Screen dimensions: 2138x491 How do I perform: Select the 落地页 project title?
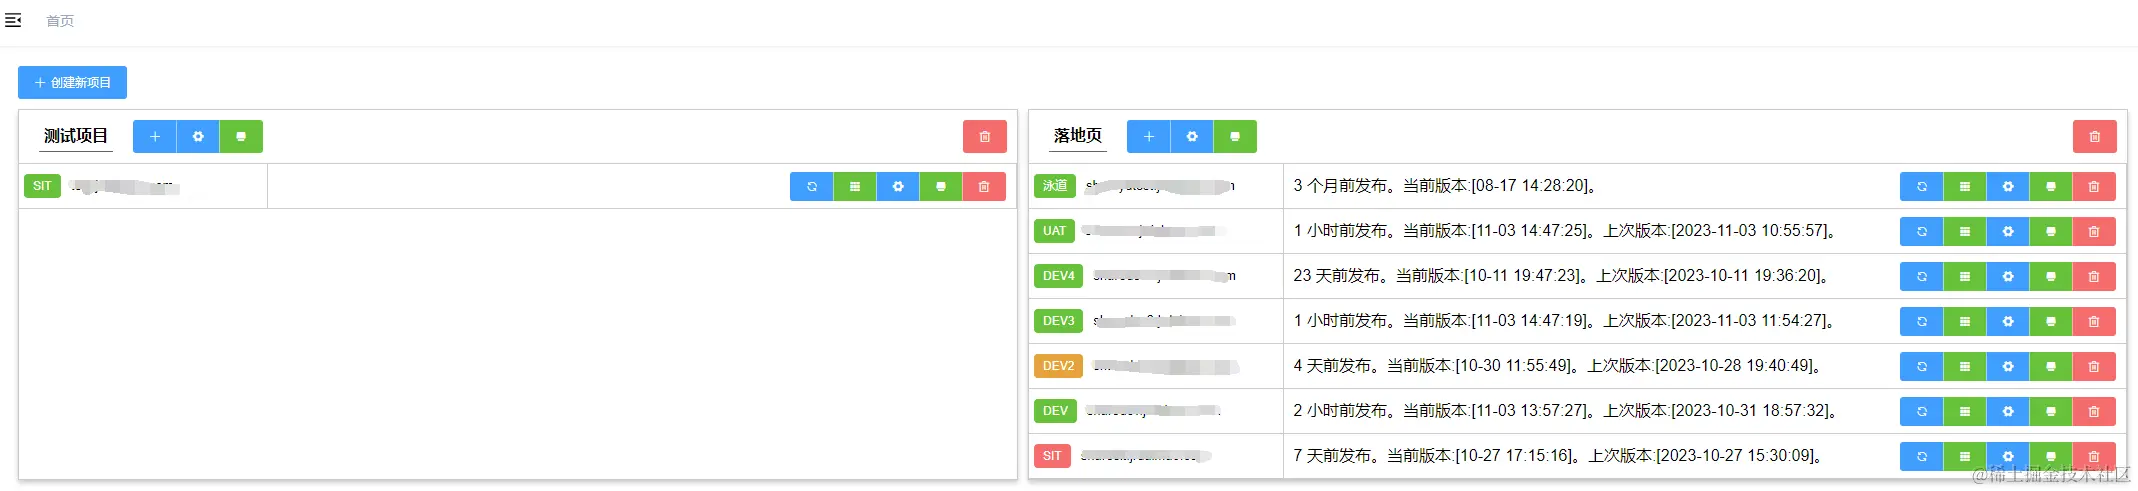click(1078, 136)
